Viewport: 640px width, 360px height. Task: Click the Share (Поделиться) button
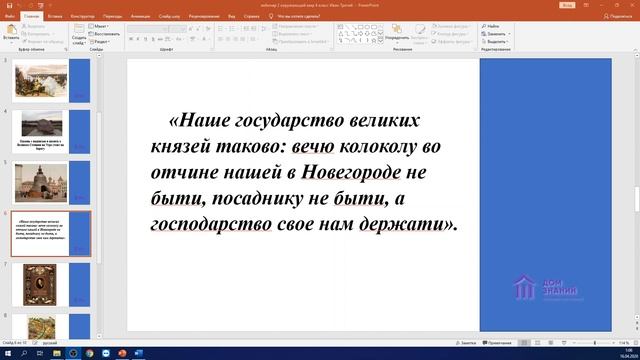(x=618, y=16)
